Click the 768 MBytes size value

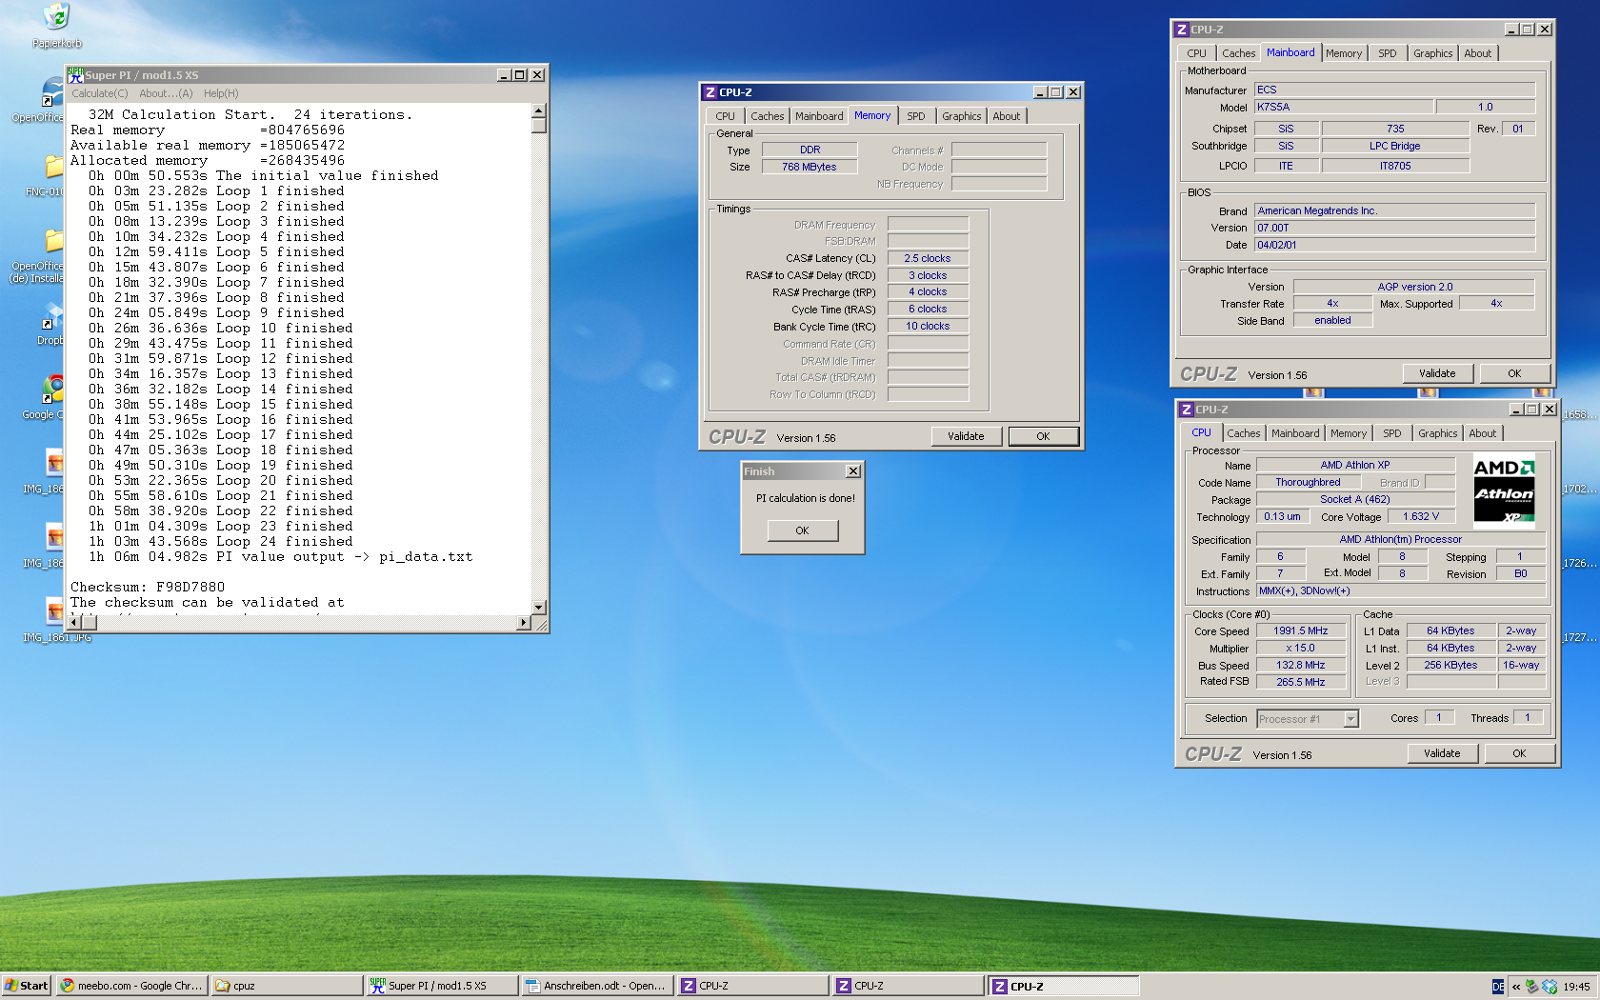[x=809, y=167]
